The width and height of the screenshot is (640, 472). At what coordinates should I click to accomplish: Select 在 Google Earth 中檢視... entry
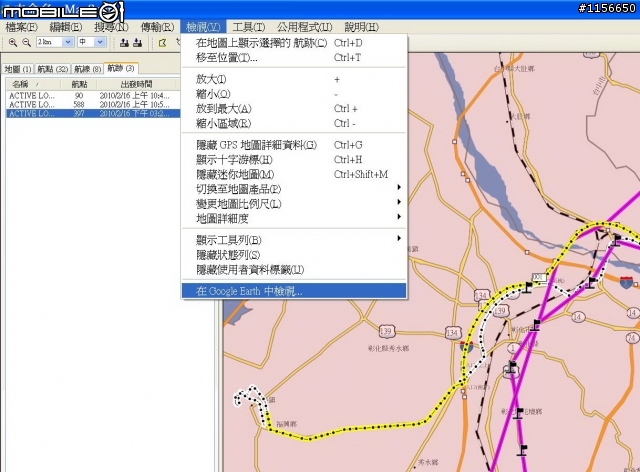coord(294,291)
